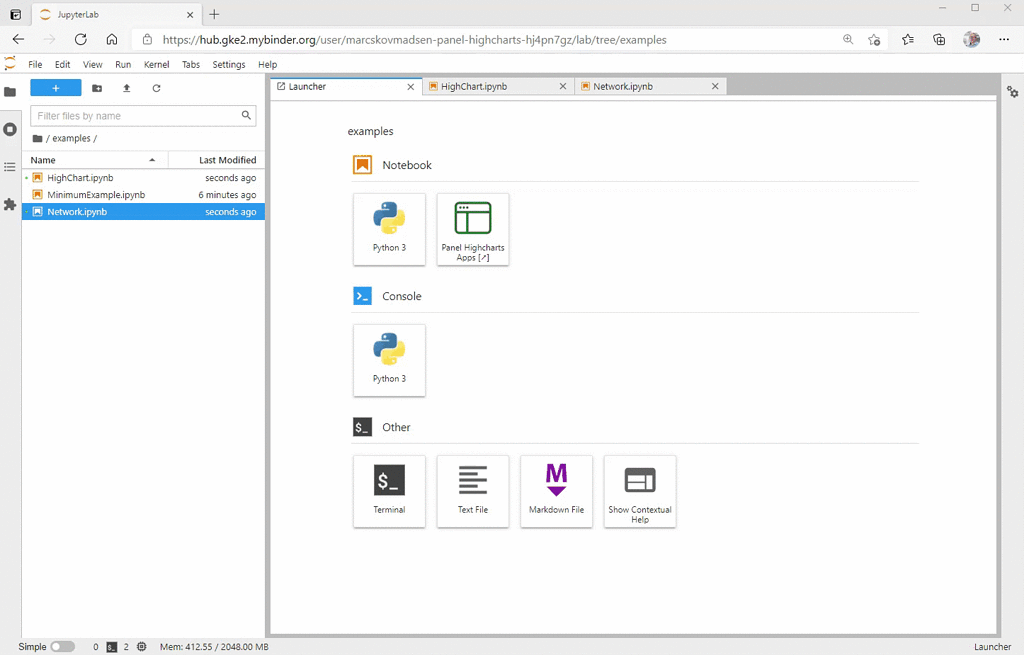This screenshot has width=1024, height=655.
Task: Open the running terminals and kernels panel
Action: 10,128
